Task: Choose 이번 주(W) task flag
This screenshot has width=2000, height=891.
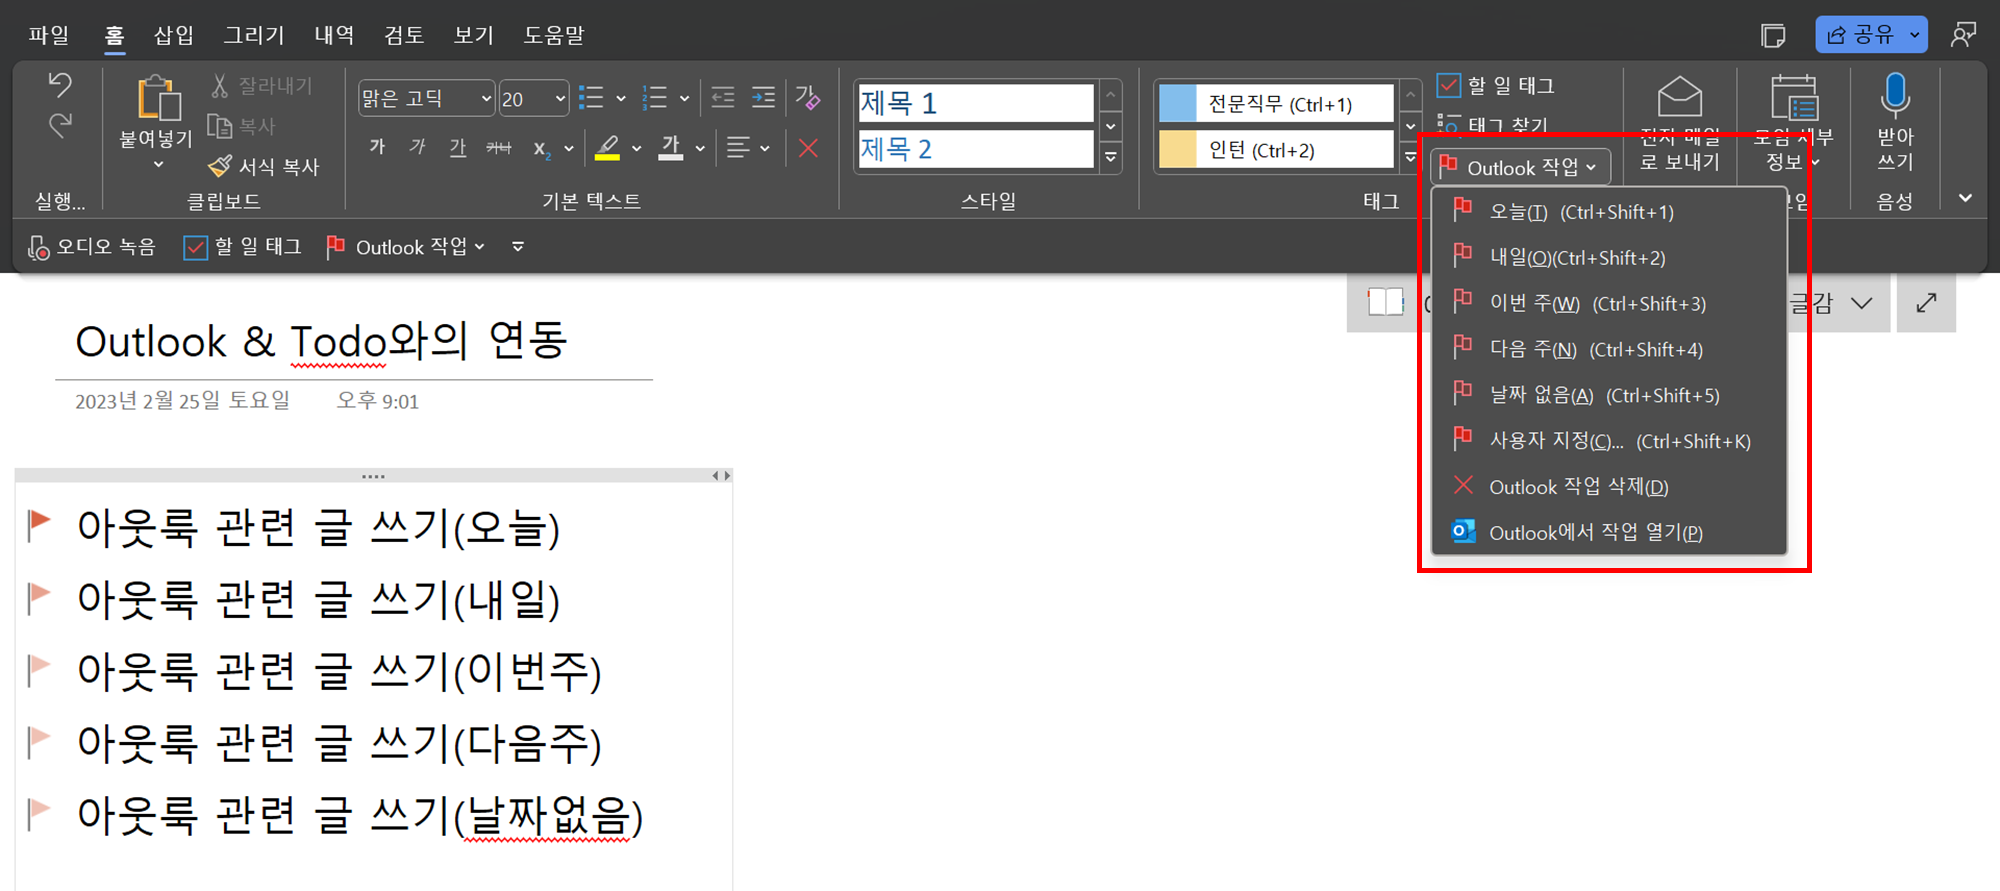Action: tap(1609, 303)
